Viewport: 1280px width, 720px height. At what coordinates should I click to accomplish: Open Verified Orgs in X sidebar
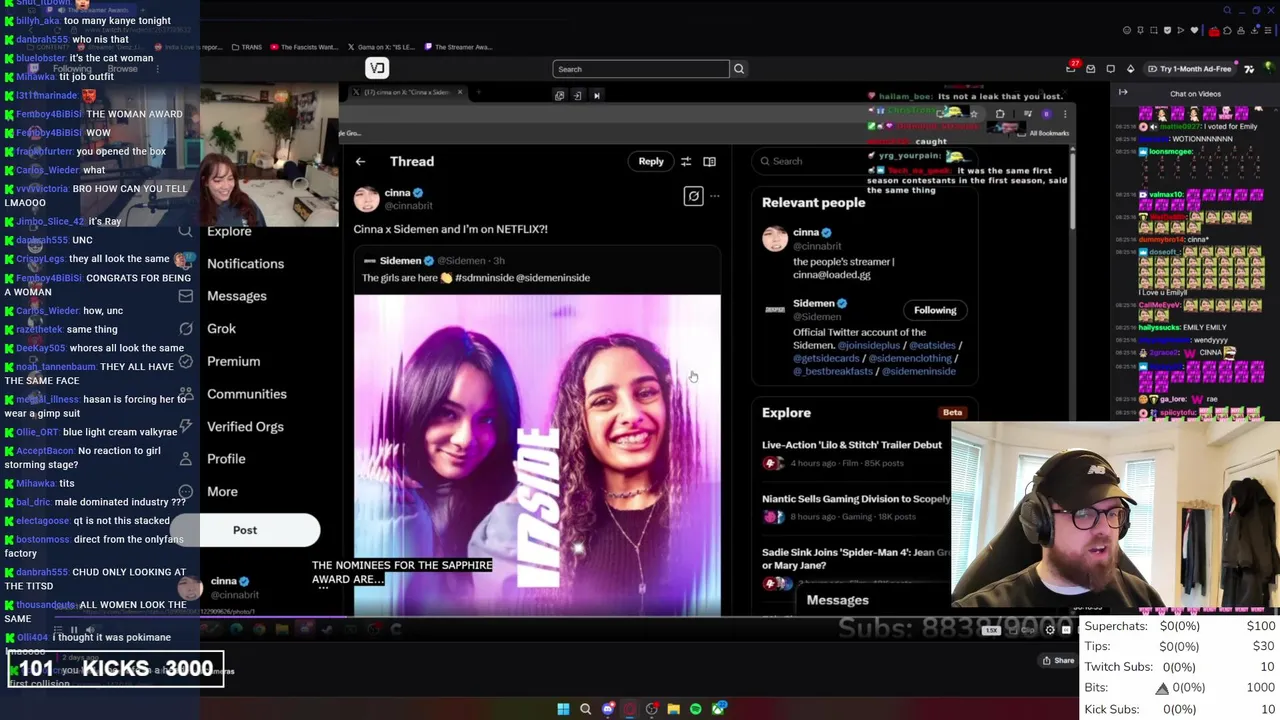(245, 426)
